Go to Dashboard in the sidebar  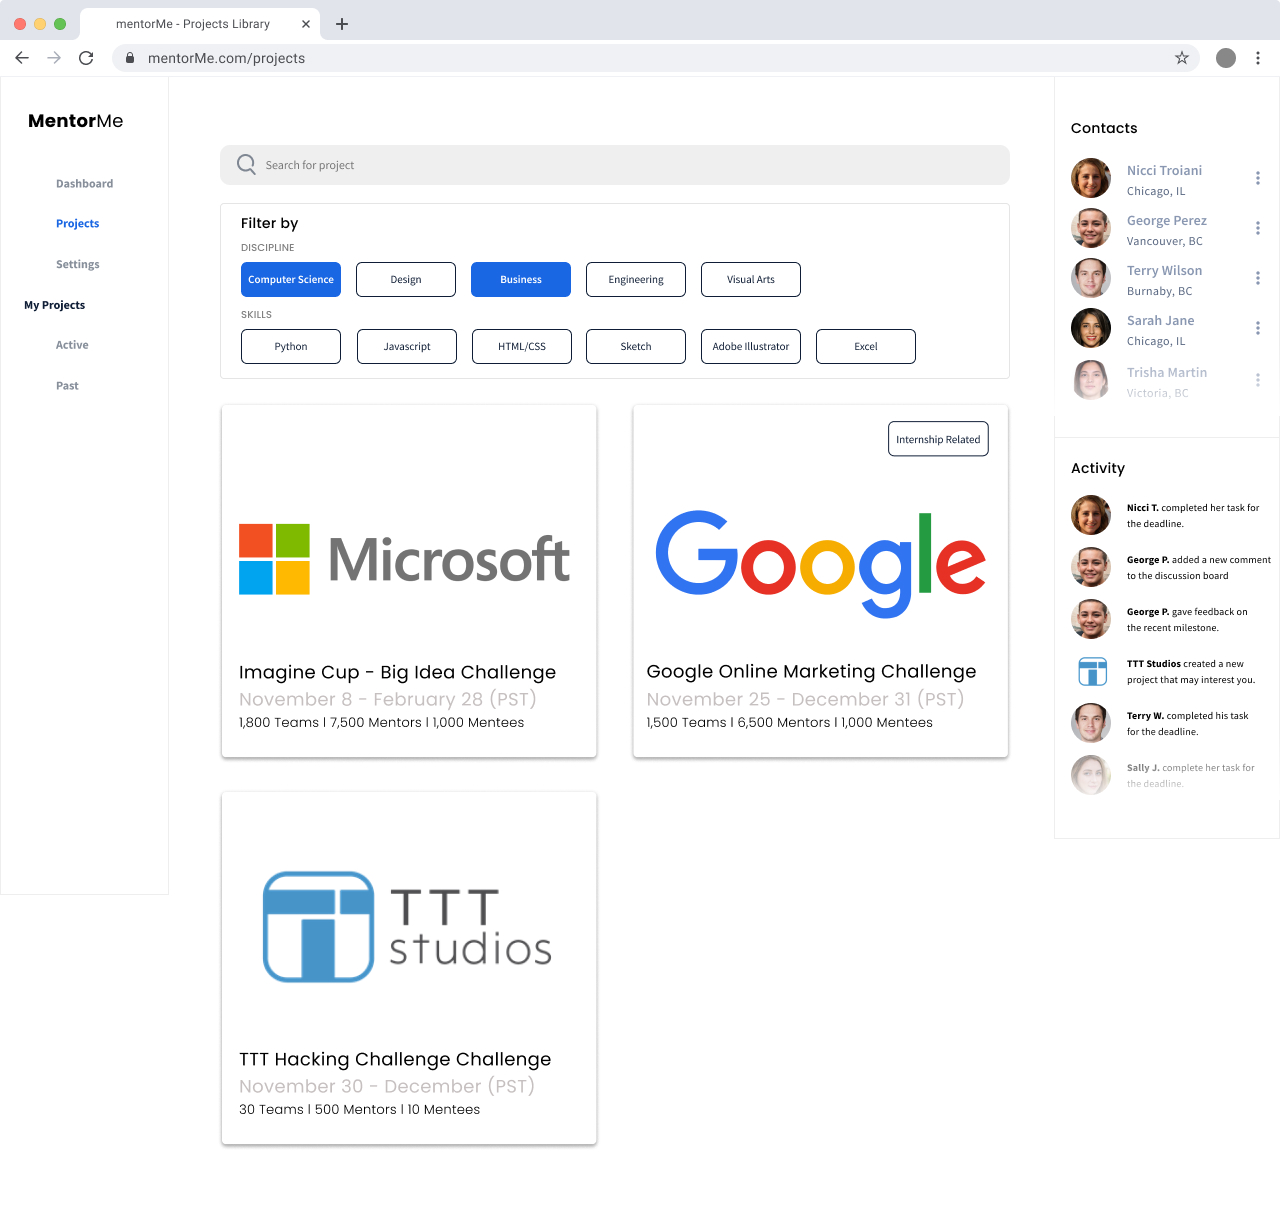pos(84,184)
